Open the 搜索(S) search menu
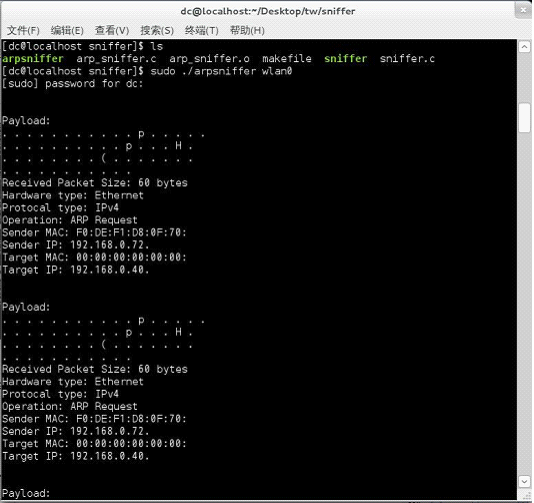The image size is (534, 503). tap(157, 31)
